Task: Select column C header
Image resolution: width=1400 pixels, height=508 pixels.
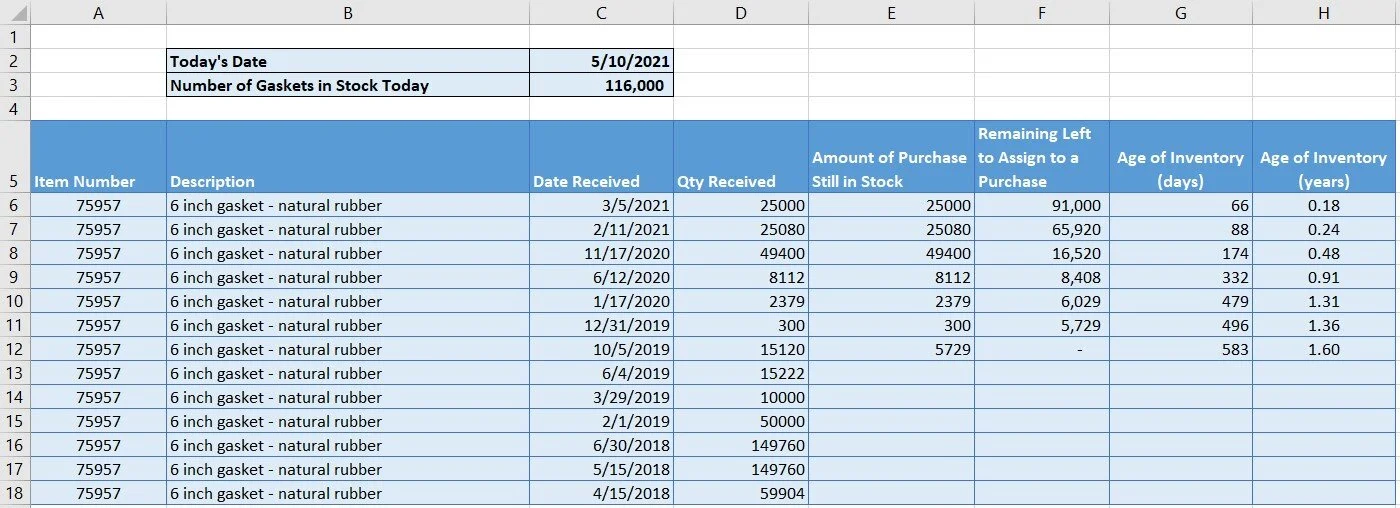Action: point(601,12)
